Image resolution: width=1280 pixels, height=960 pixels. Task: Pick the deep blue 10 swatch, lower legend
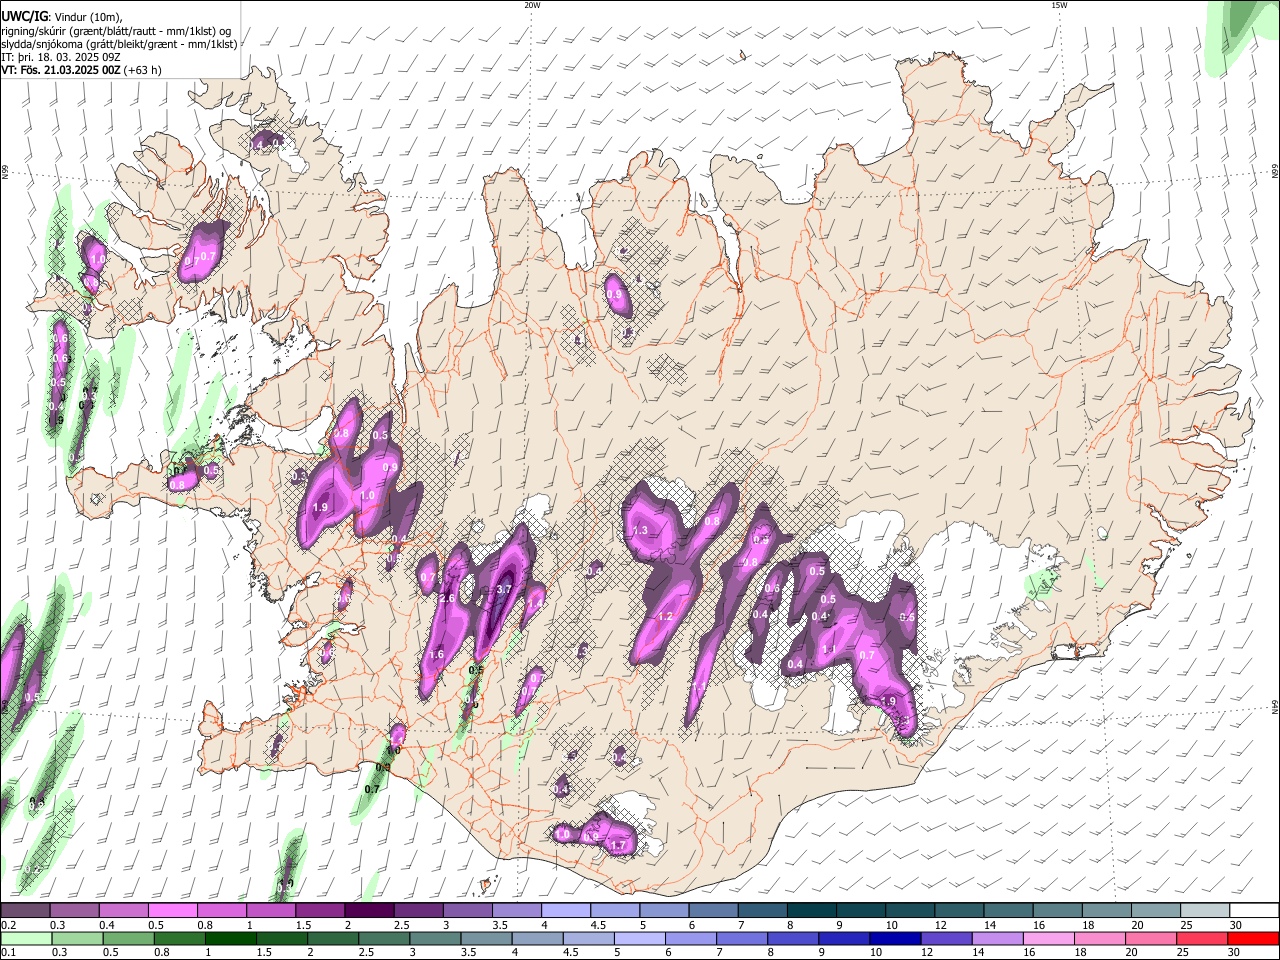(897, 938)
